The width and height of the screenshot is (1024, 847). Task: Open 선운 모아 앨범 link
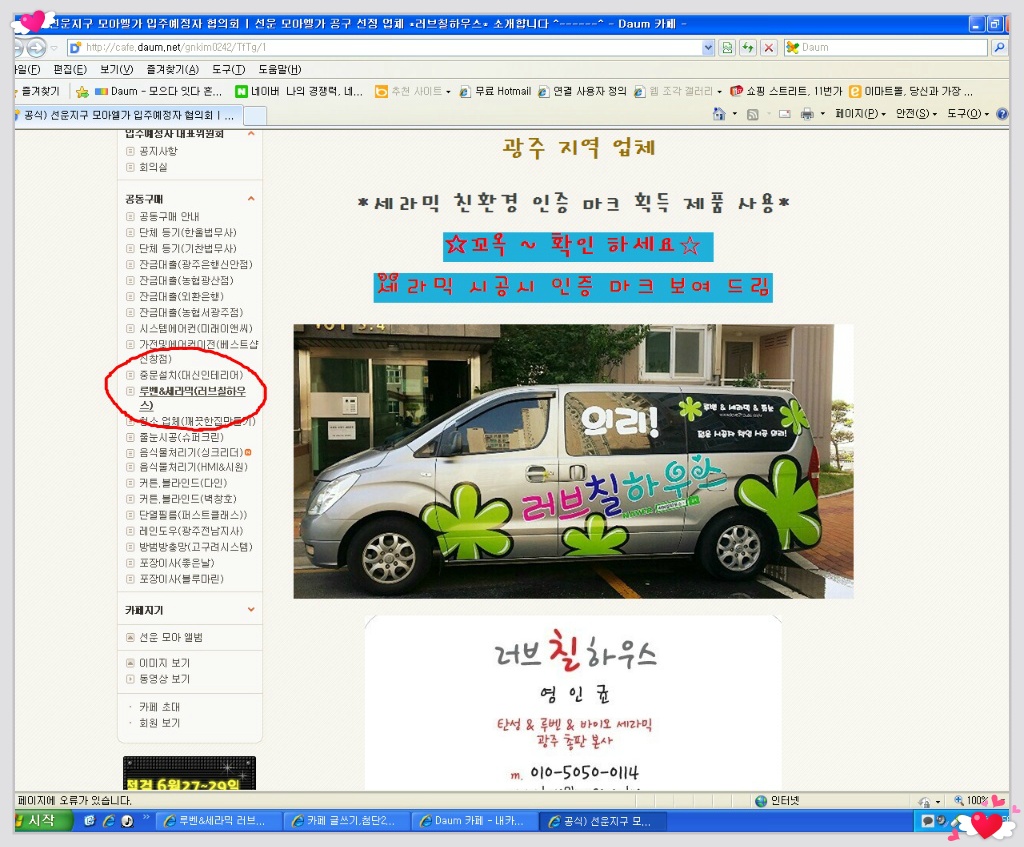click(x=170, y=637)
